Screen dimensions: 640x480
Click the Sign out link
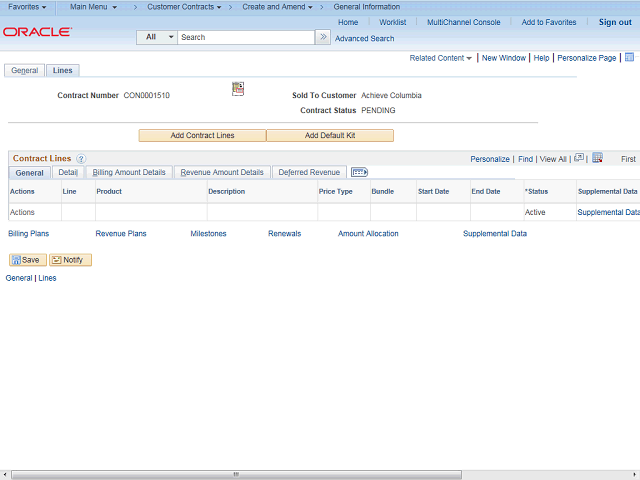pos(615,22)
